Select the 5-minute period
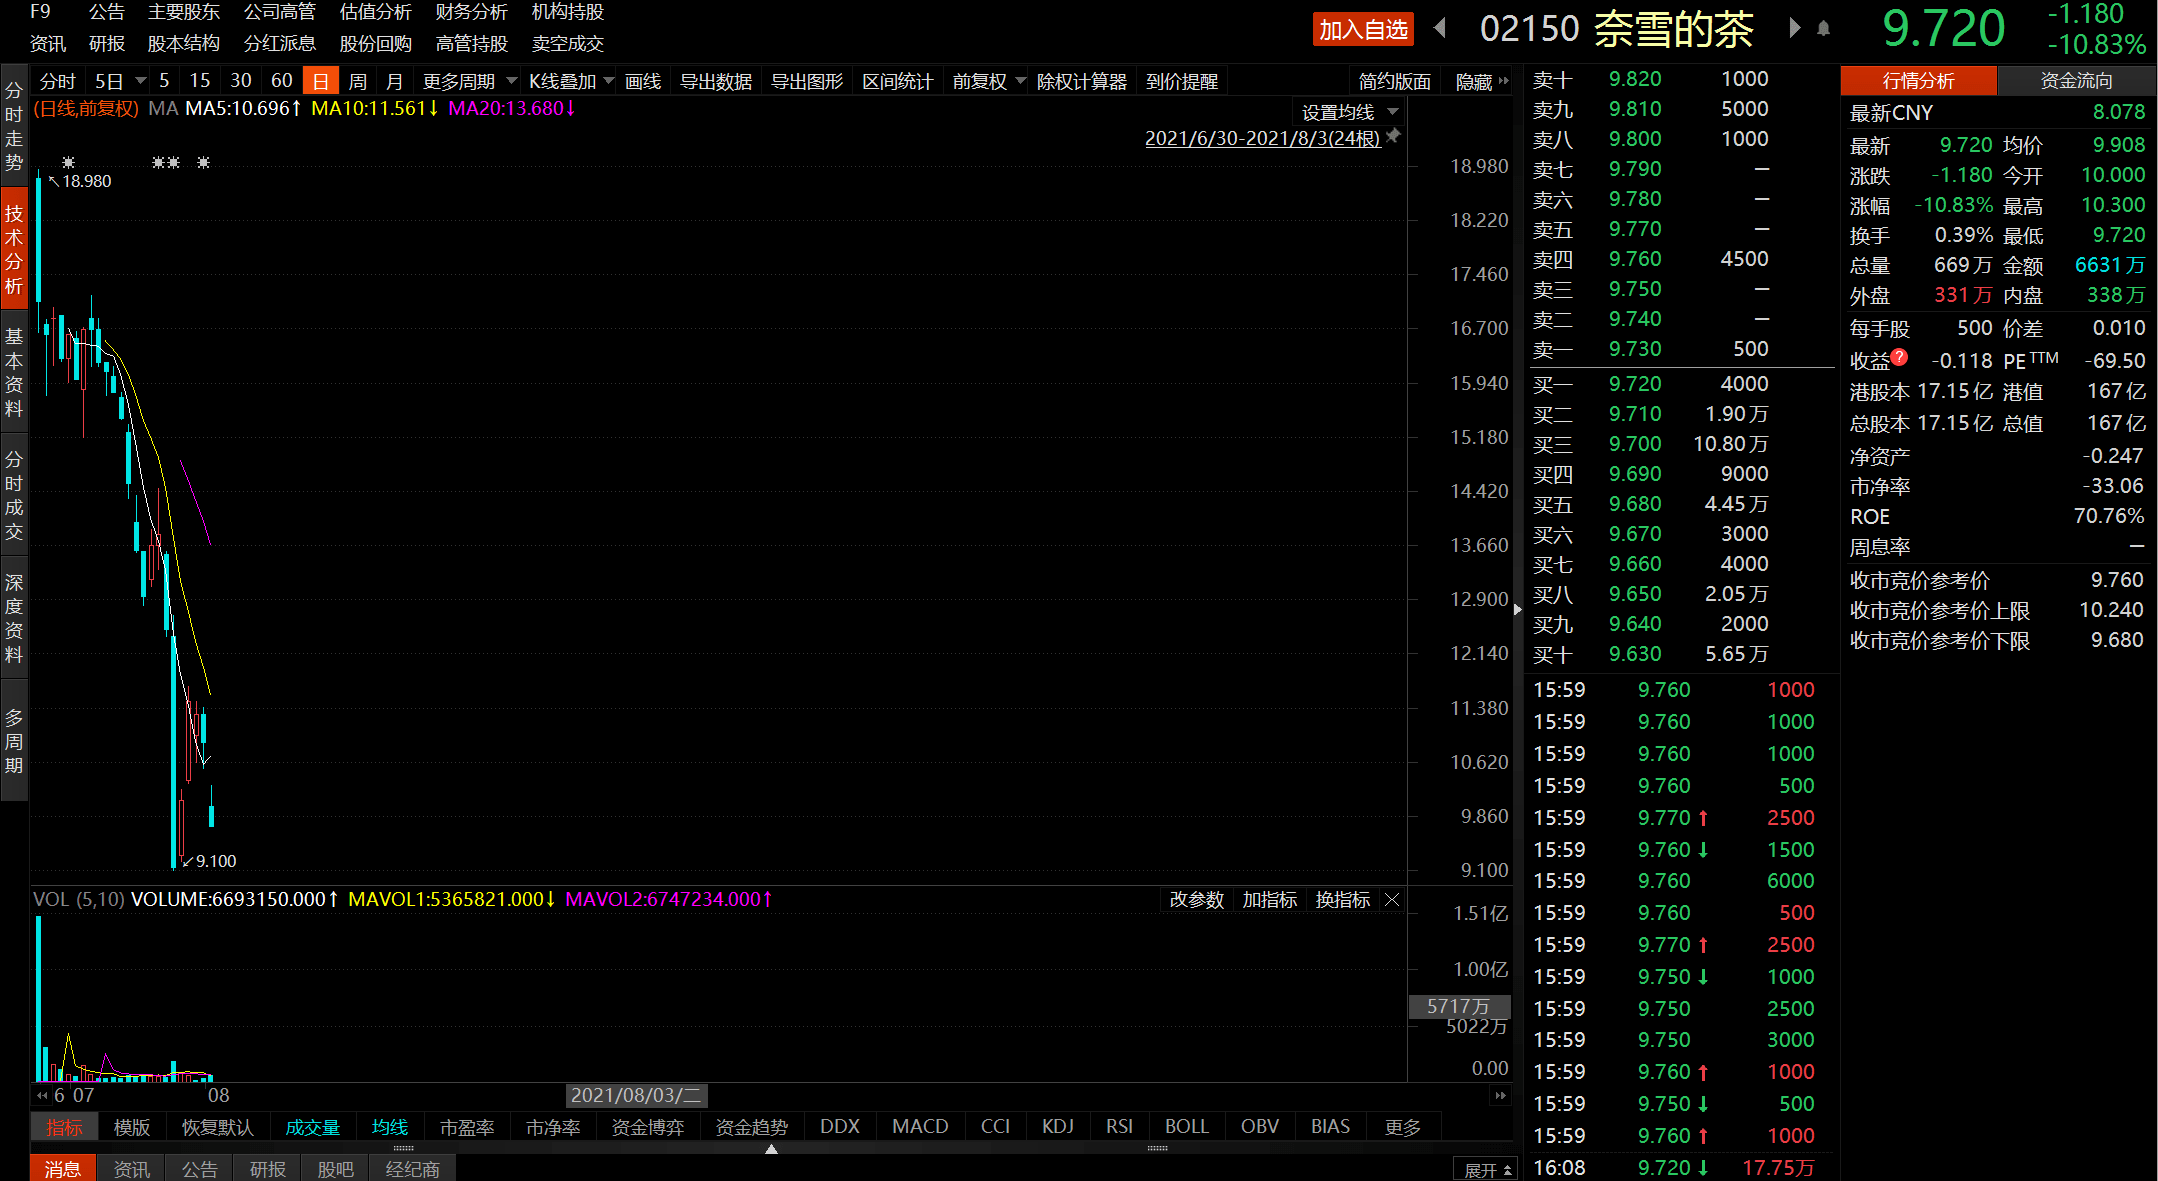This screenshot has width=2158, height=1181. click(x=164, y=81)
